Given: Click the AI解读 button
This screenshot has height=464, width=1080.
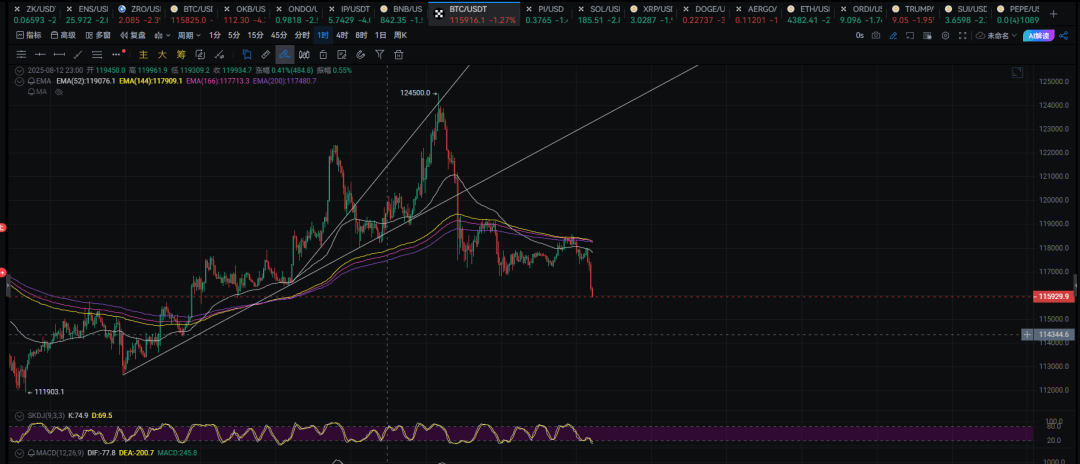Looking at the screenshot, I should [x=1038, y=35].
